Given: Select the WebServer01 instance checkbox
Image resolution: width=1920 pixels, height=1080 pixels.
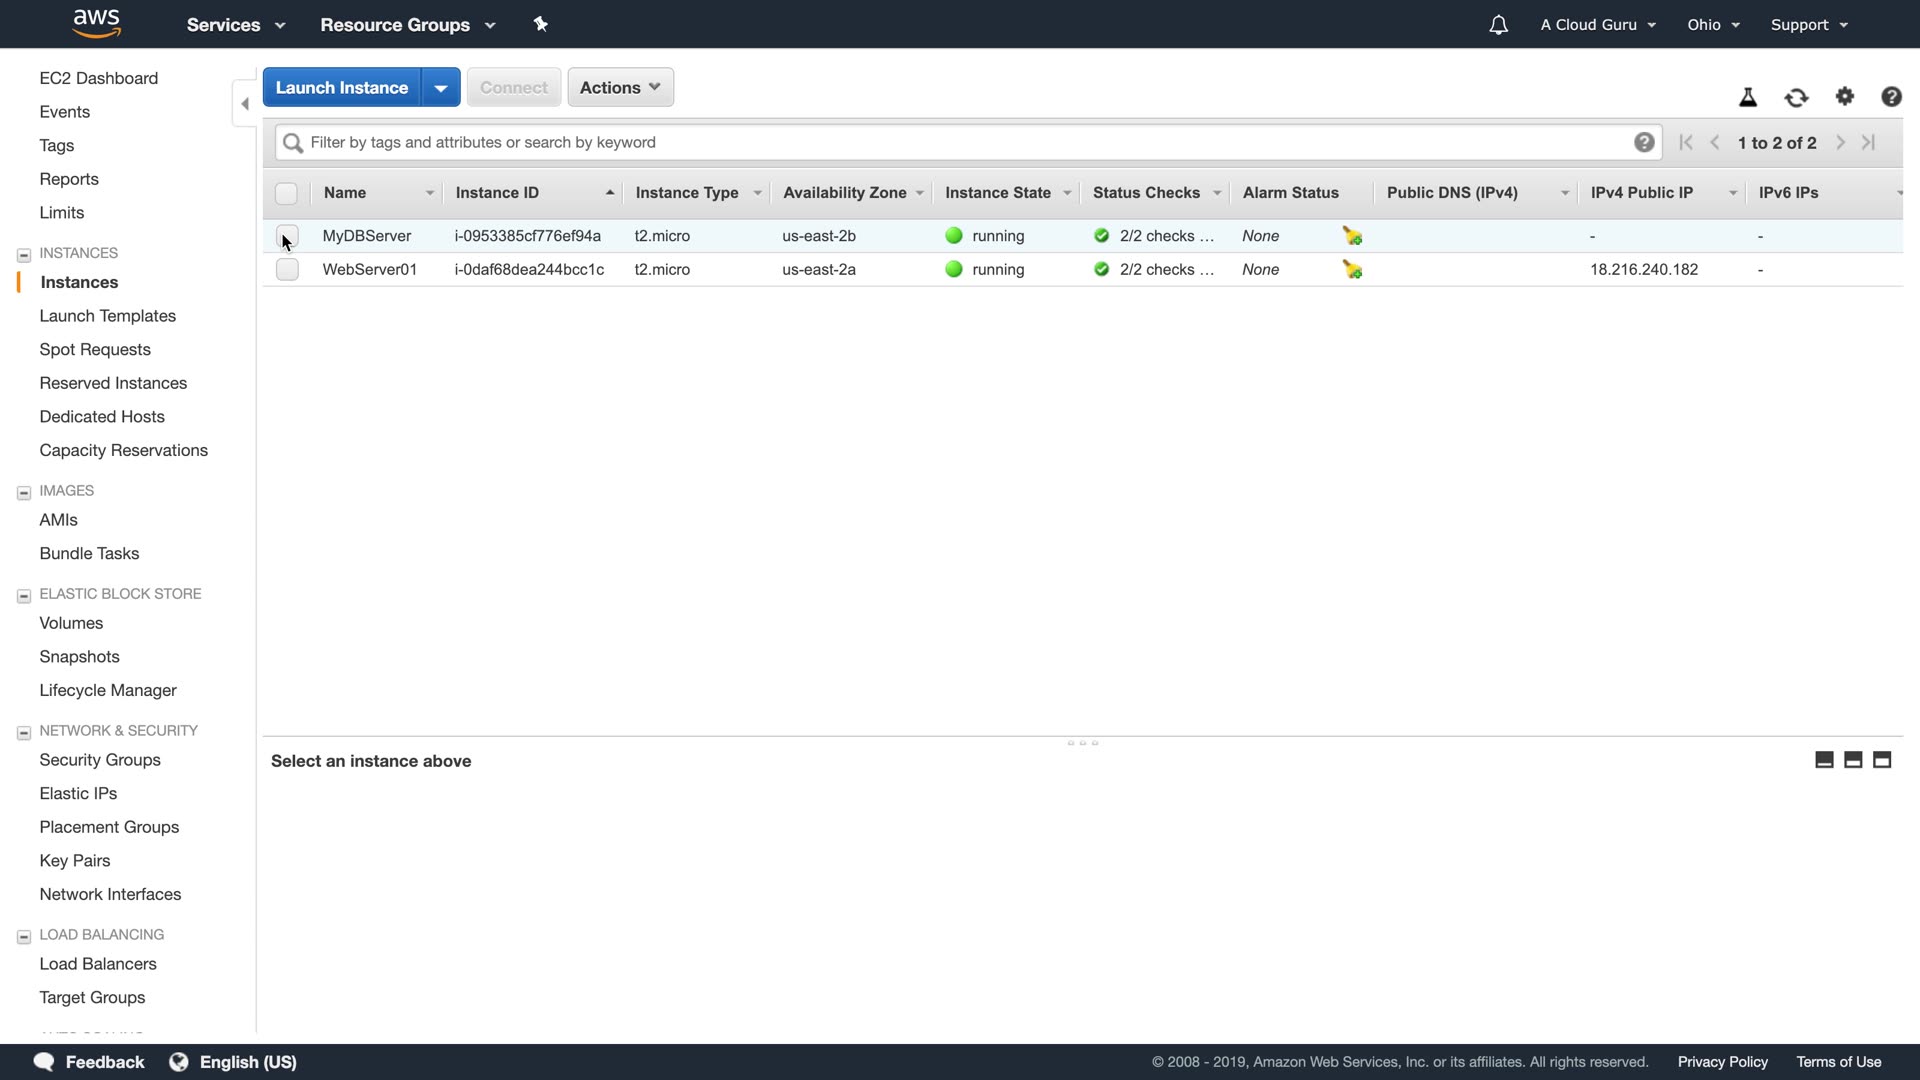Looking at the screenshot, I should (x=287, y=270).
